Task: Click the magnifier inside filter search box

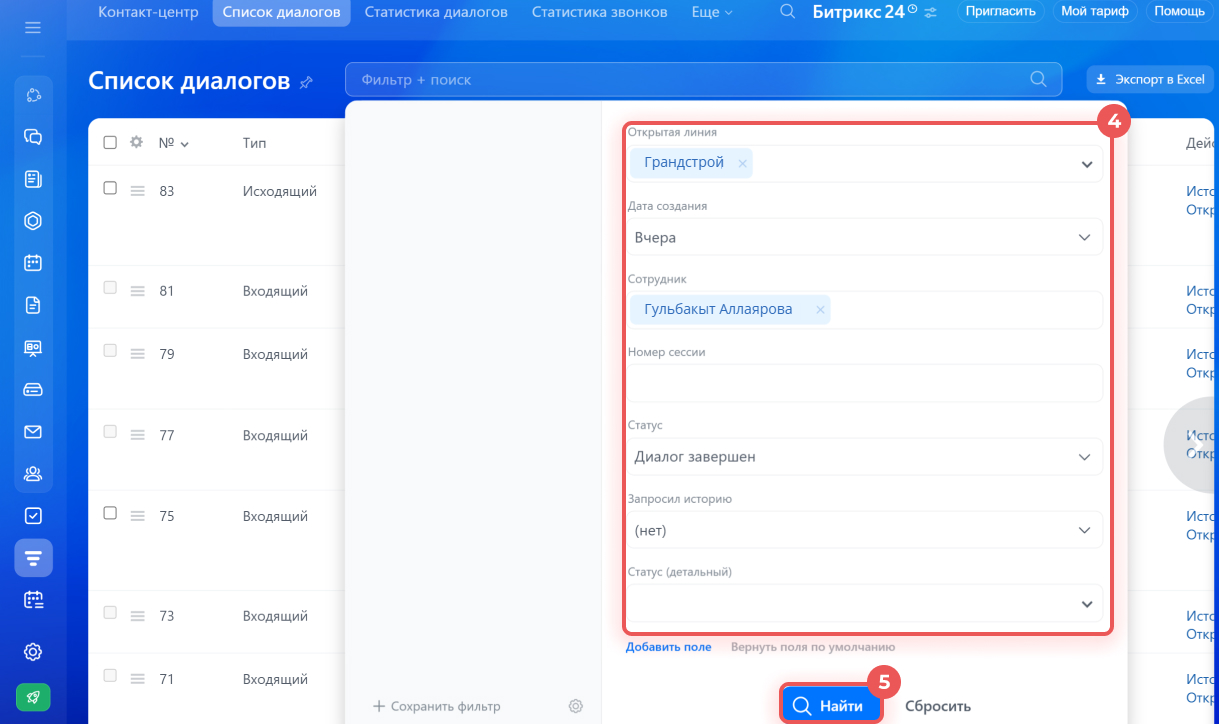Action: click(1039, 79)
